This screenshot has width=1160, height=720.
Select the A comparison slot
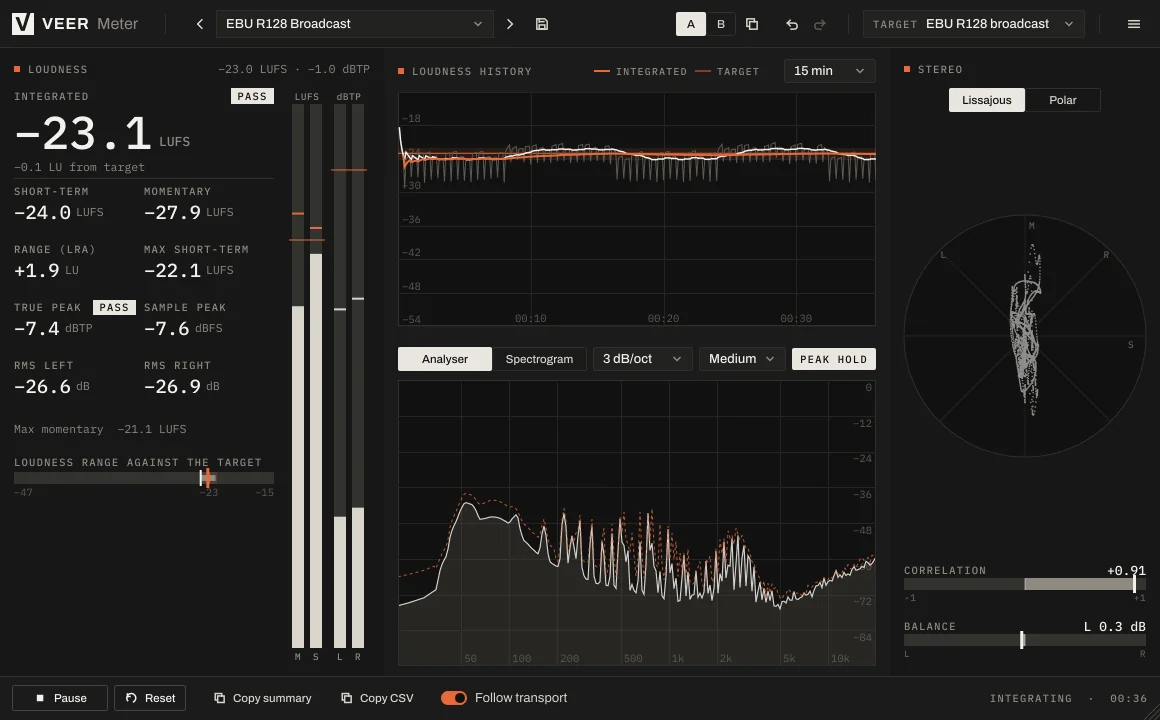691,24
